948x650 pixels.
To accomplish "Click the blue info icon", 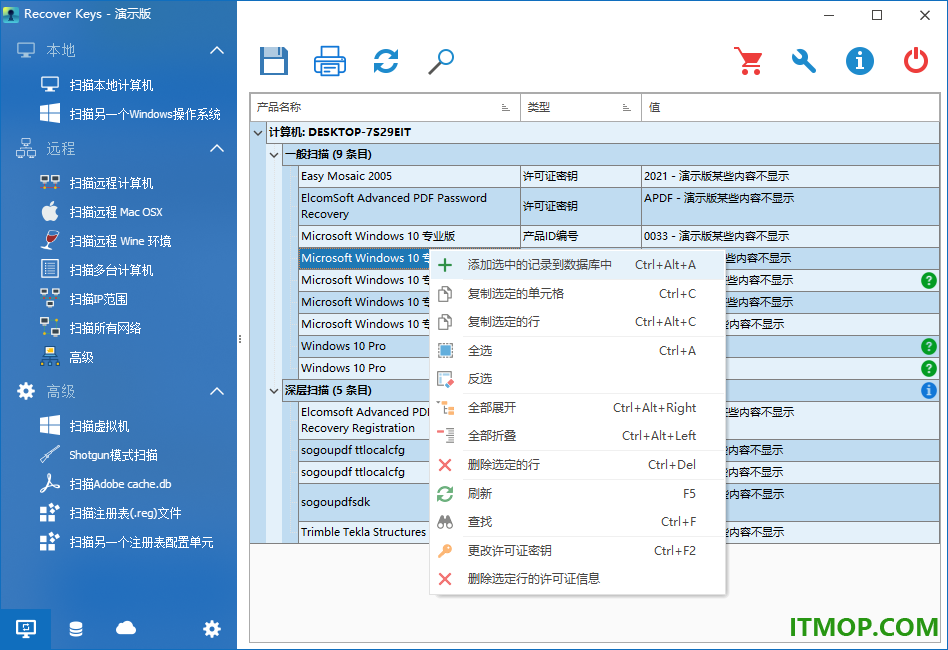I will 859,60.
